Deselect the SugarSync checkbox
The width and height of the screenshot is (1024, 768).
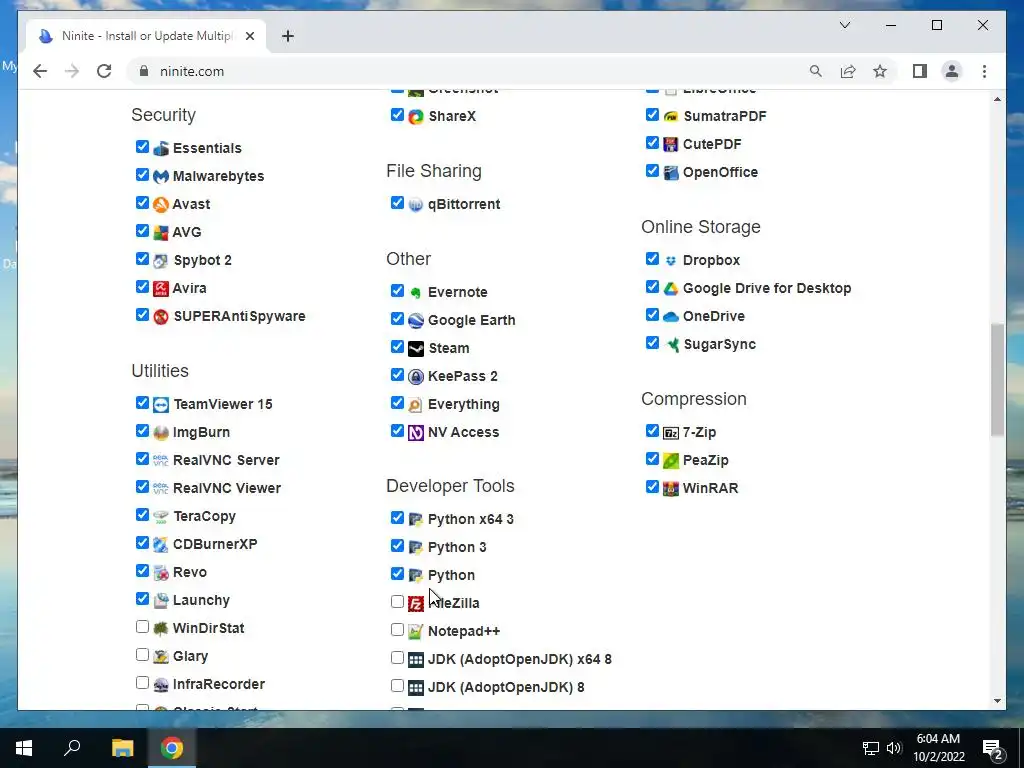tap(652, 343)
